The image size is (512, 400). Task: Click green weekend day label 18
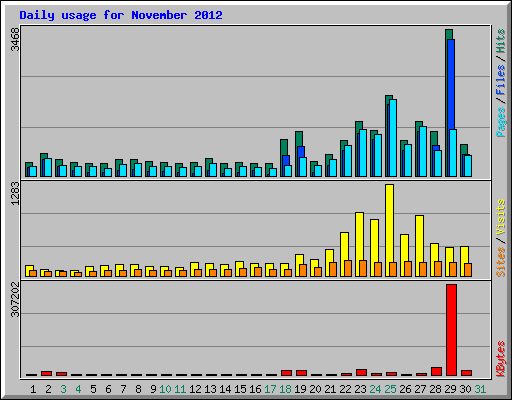pyautogui.click(x=285, y=389)
